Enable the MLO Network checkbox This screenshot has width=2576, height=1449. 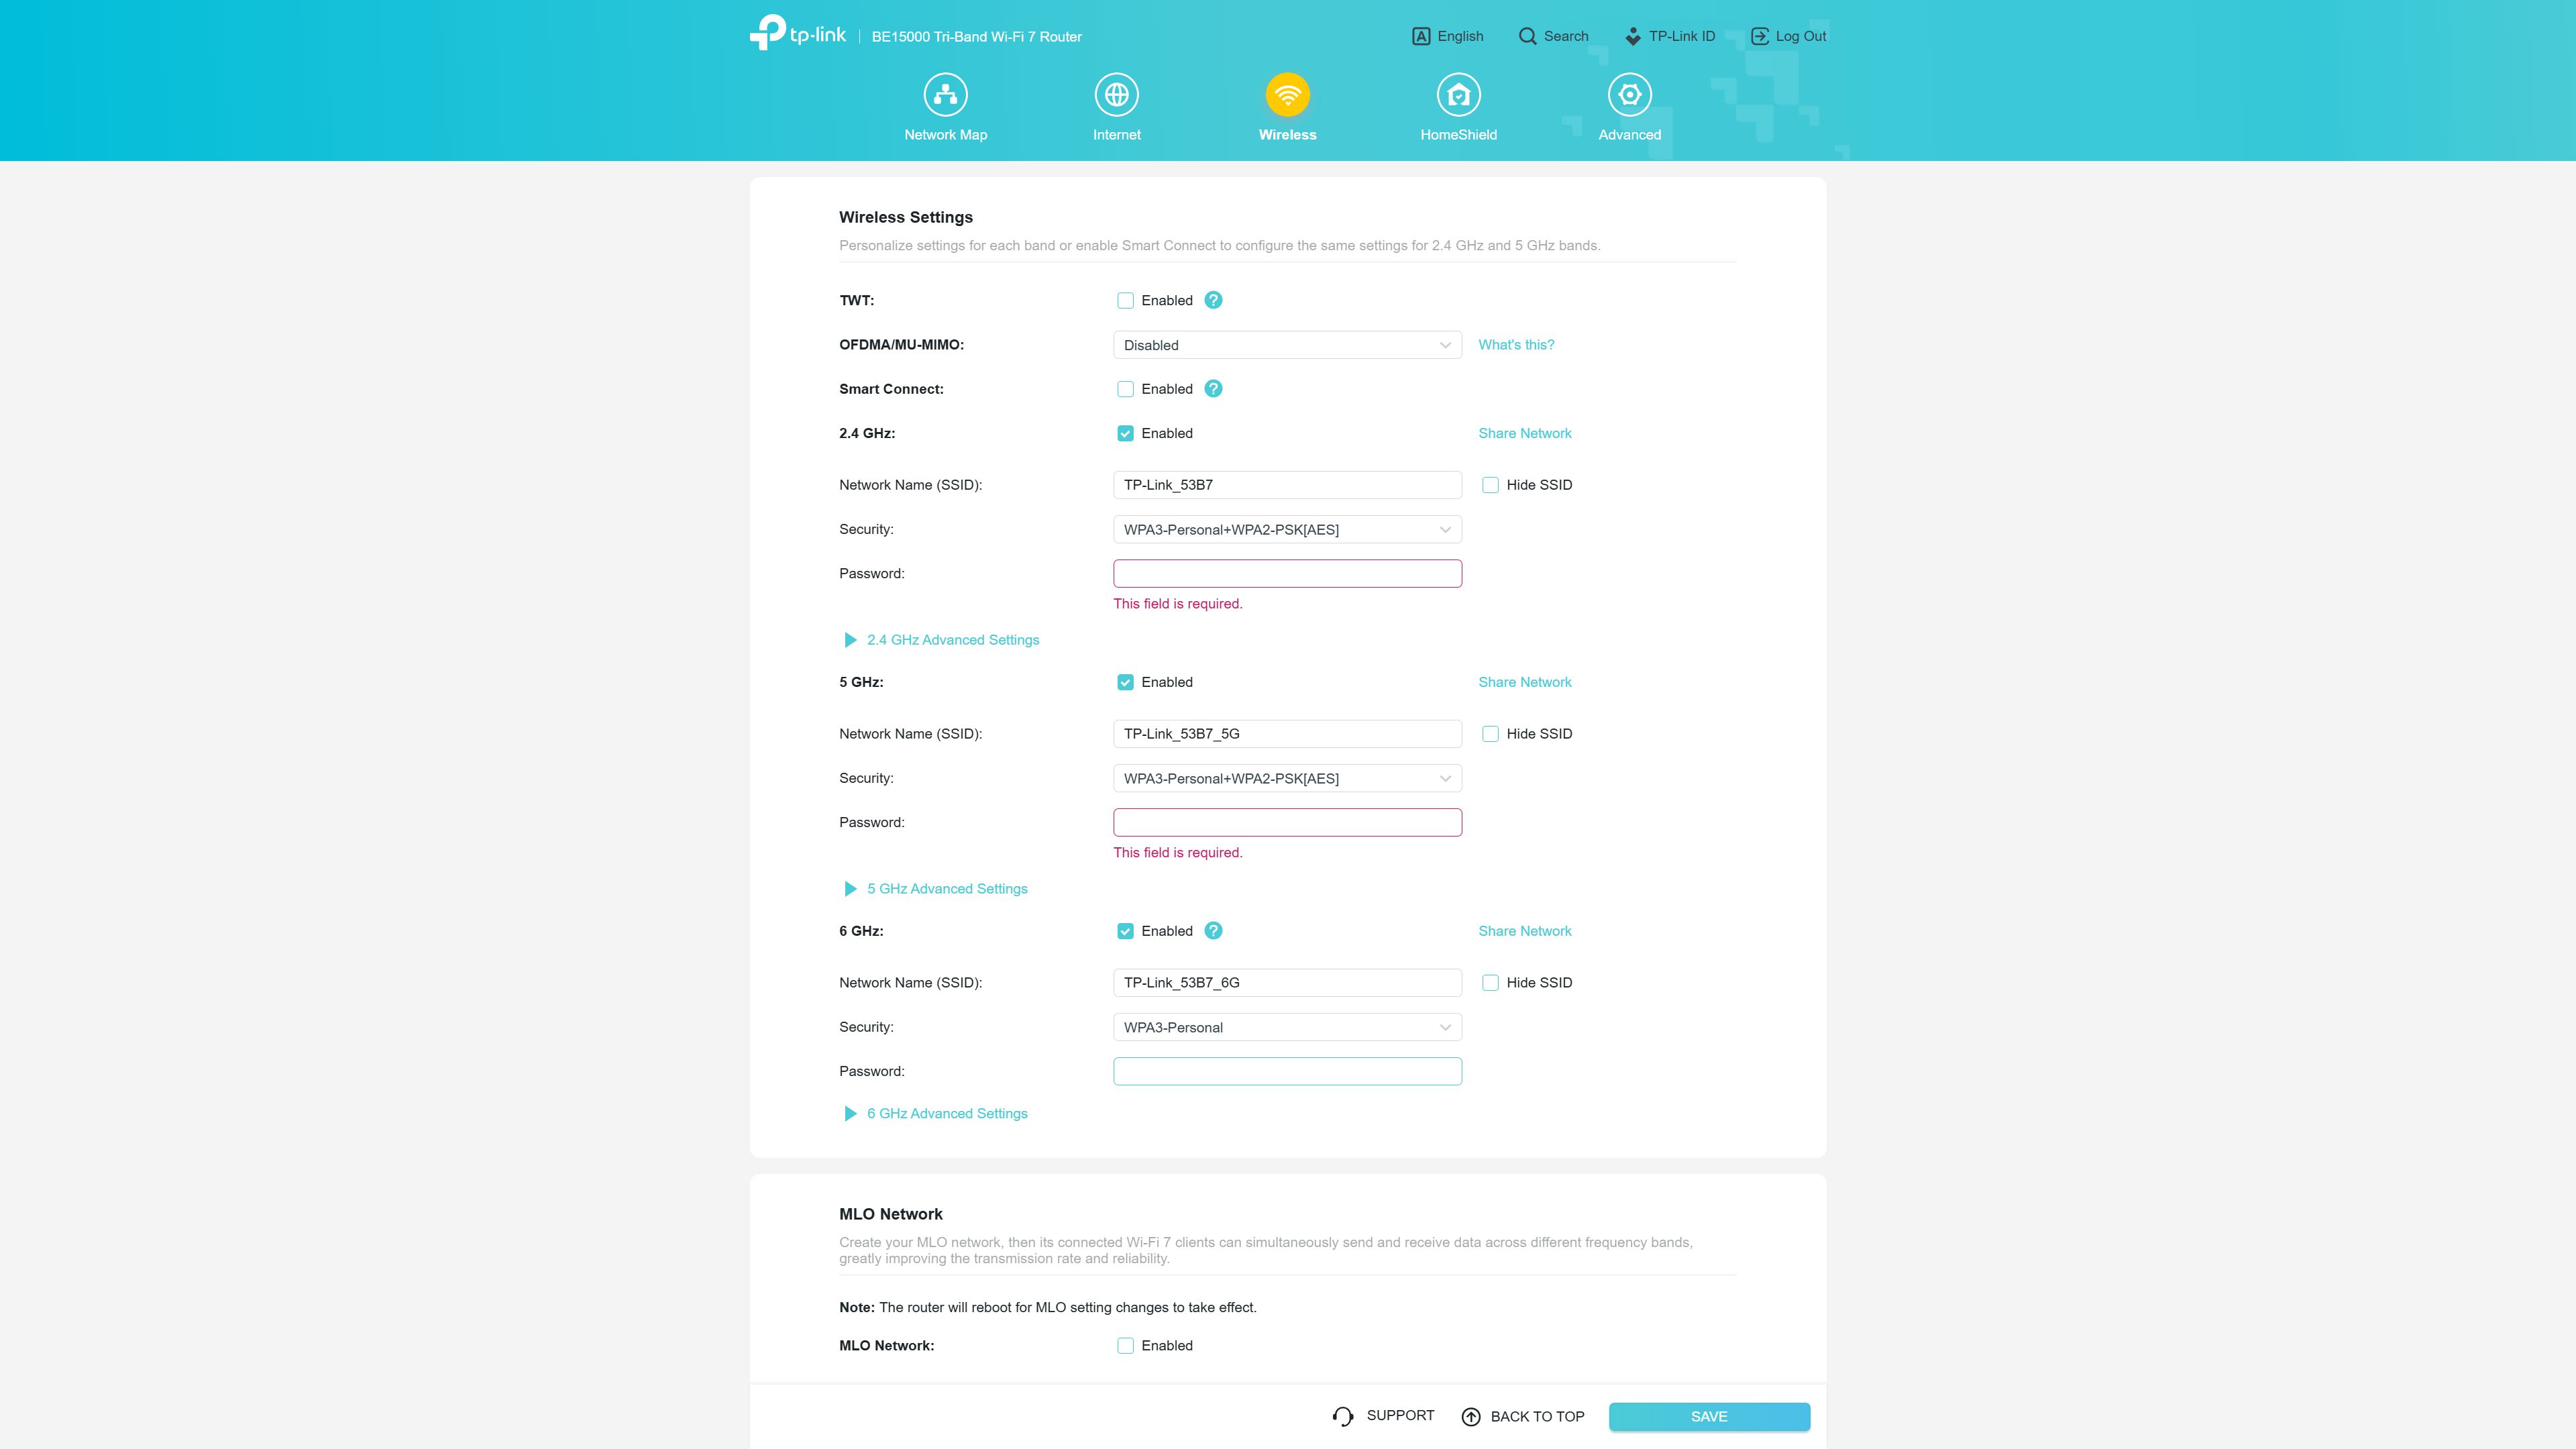click(x=1125, y=1346)
